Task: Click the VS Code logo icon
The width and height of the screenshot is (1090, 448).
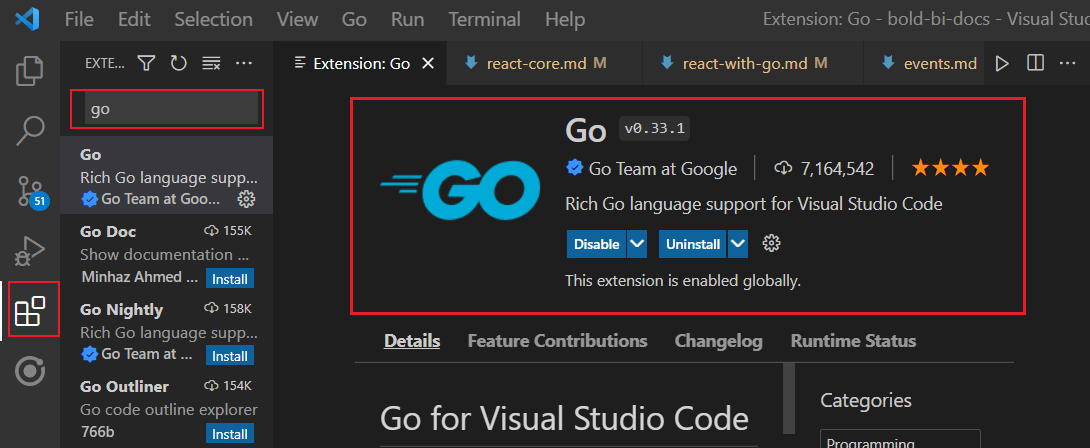Action: pyautogui.click(x=27, y=19)
